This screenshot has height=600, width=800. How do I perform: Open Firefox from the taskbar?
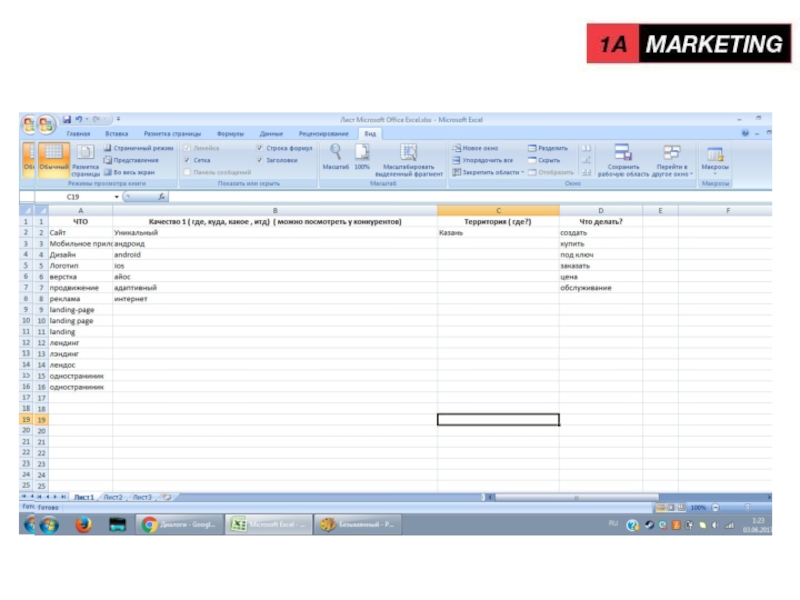click(x=83, y=524)
